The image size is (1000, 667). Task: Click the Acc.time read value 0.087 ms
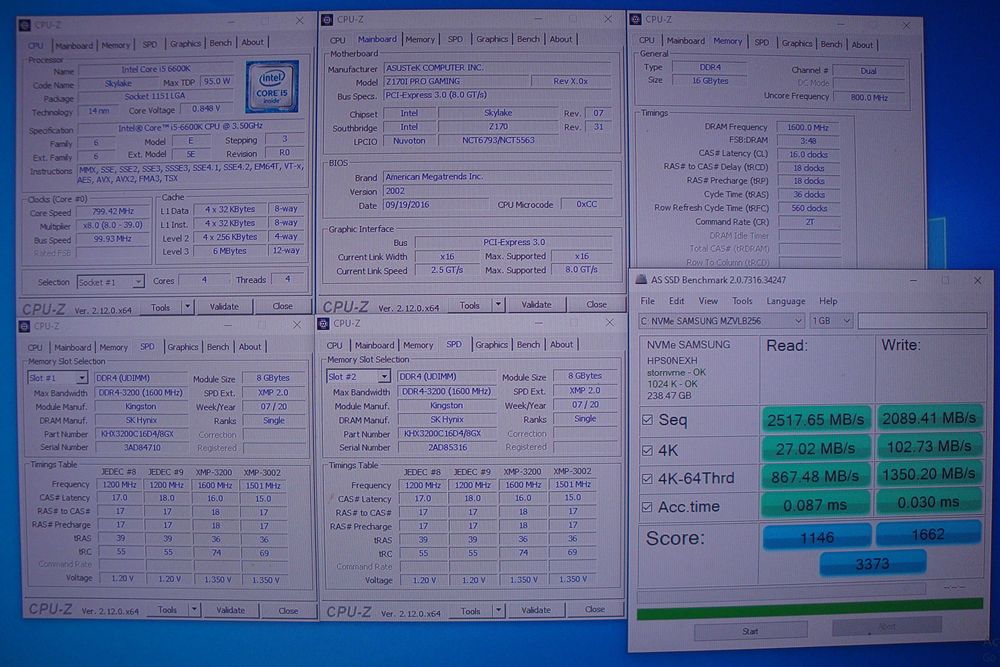point(816,505)
